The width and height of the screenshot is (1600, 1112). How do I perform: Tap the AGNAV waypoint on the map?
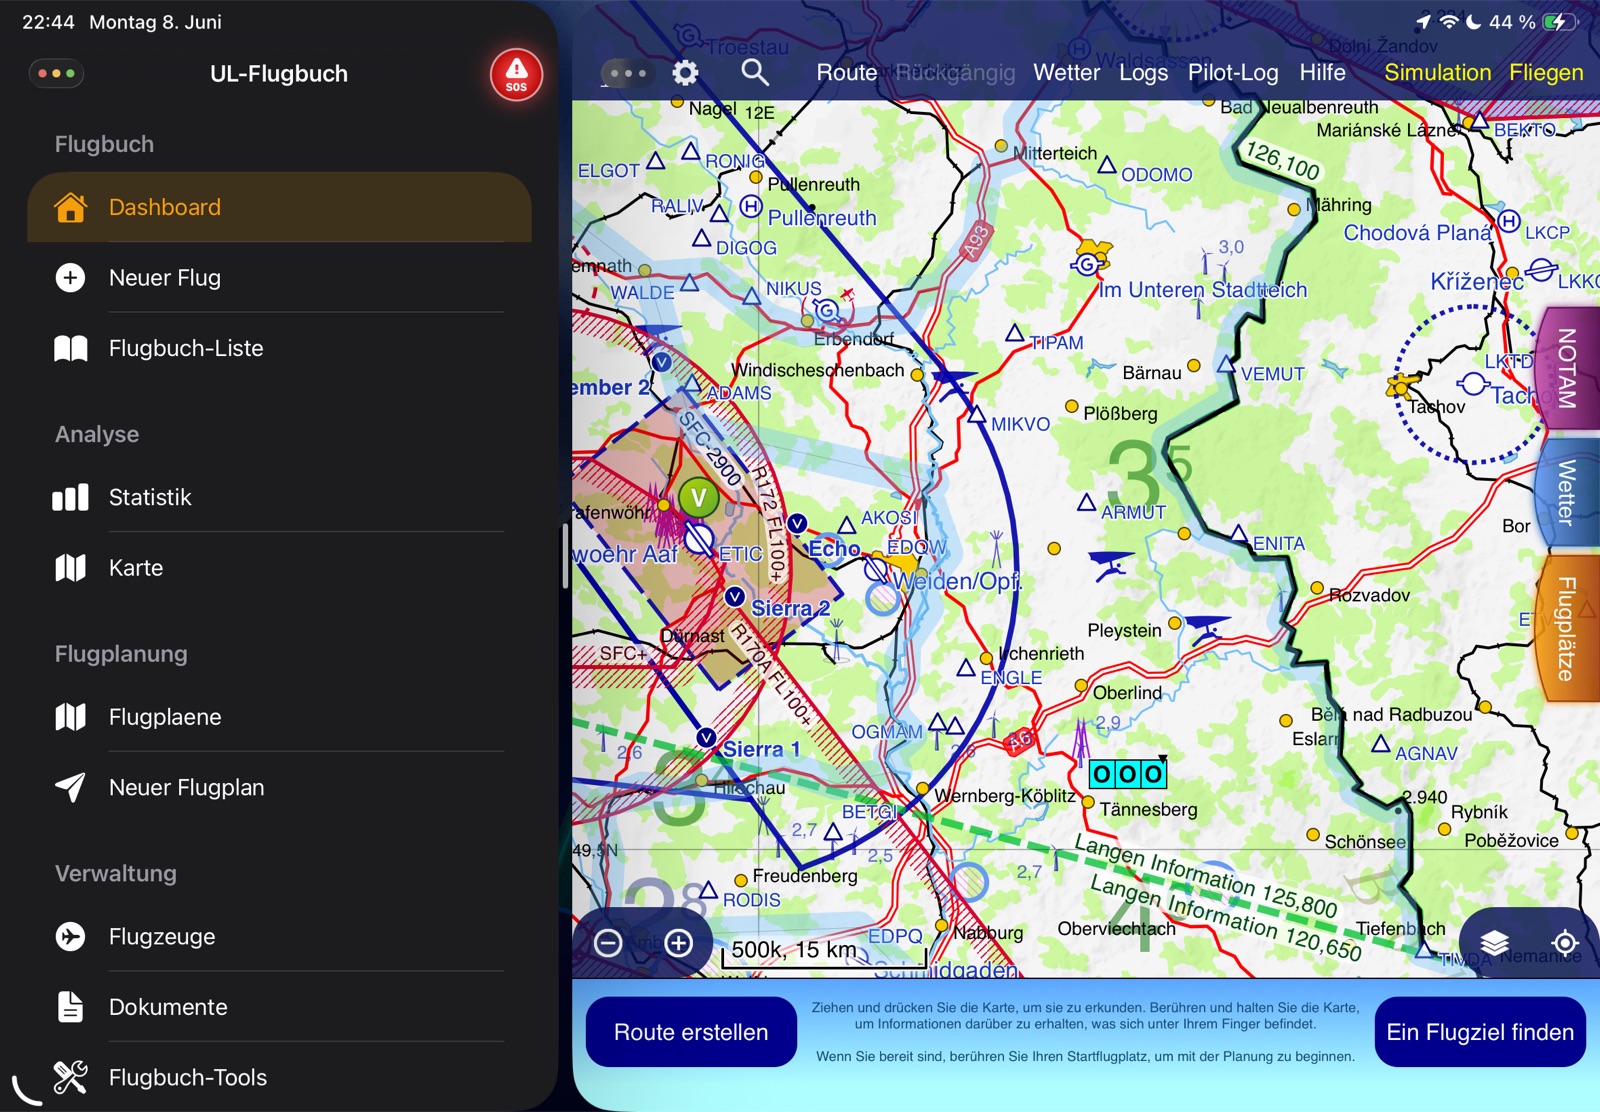1381,743
